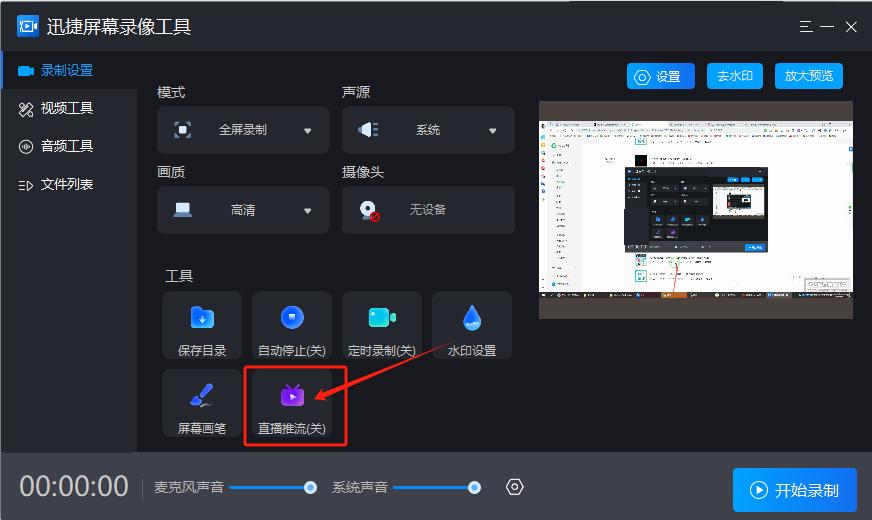The height and width of the screenshot is (520, 872).
Task: Open the 模式 全屏录制 mode dropdown
Action: coord(243,130)
